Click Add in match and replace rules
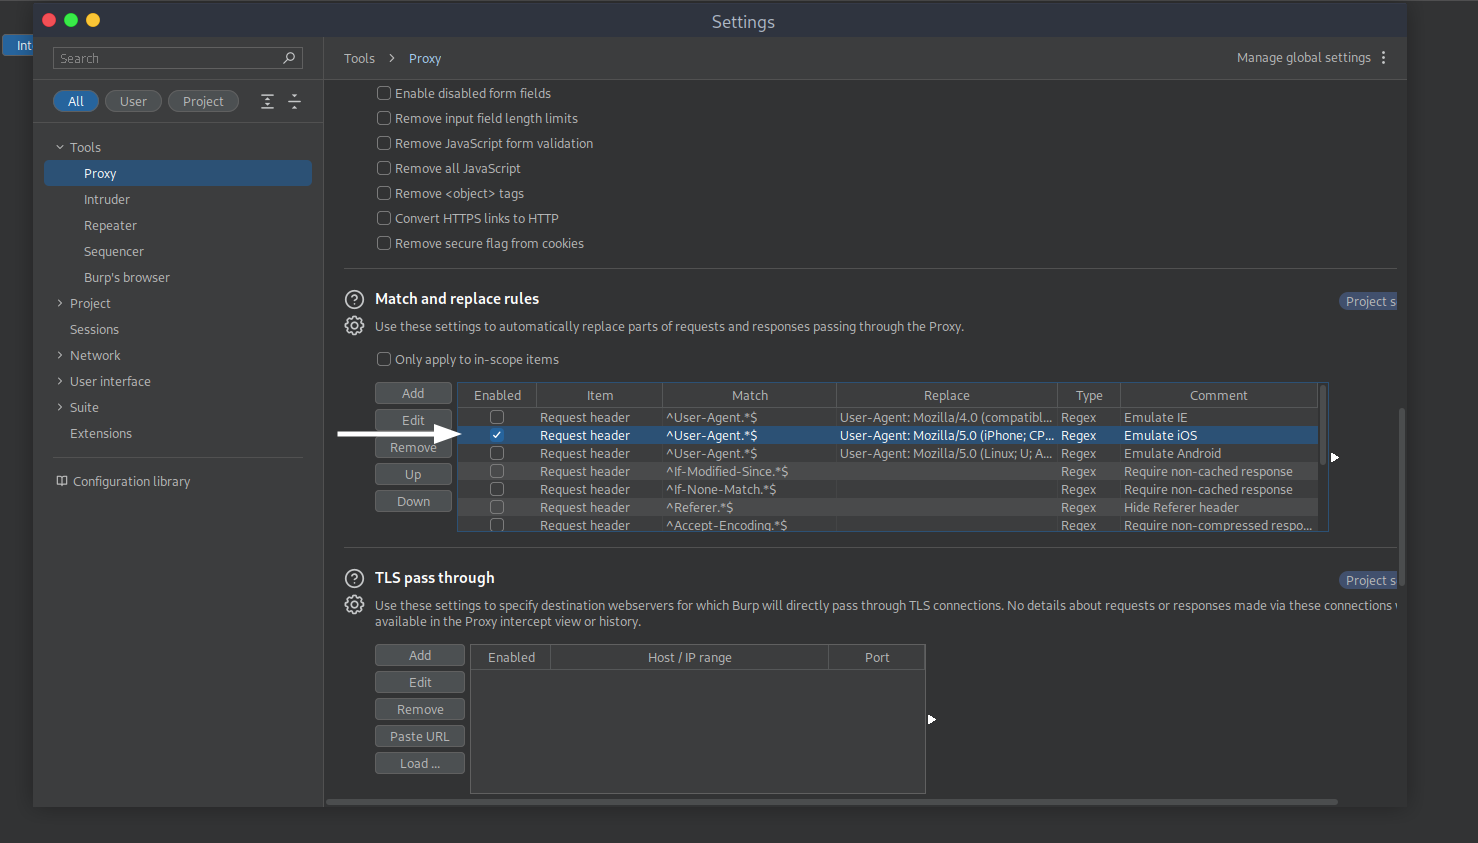 413,393
